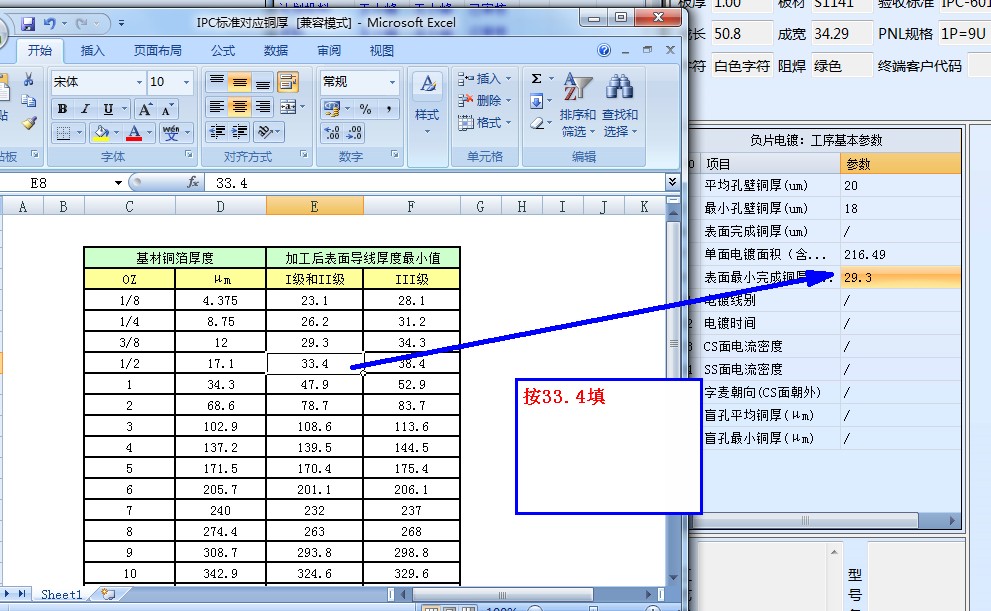The width and height of the screenshot is (991, 611).
Task: Open the 常规 number format dropdown
Action: coord(392,82)
